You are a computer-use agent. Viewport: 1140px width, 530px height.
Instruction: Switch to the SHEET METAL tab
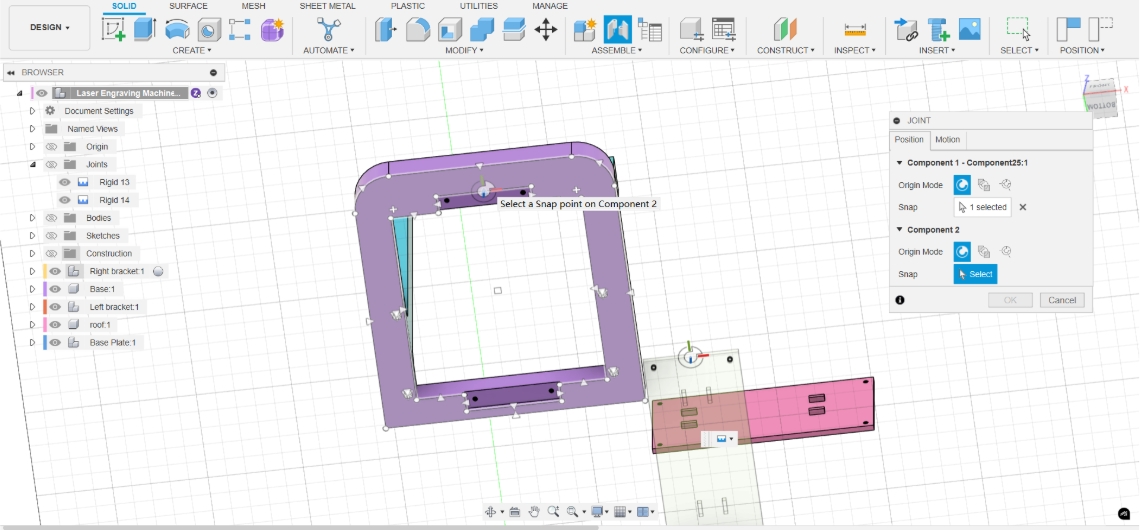tap(328, 6)
